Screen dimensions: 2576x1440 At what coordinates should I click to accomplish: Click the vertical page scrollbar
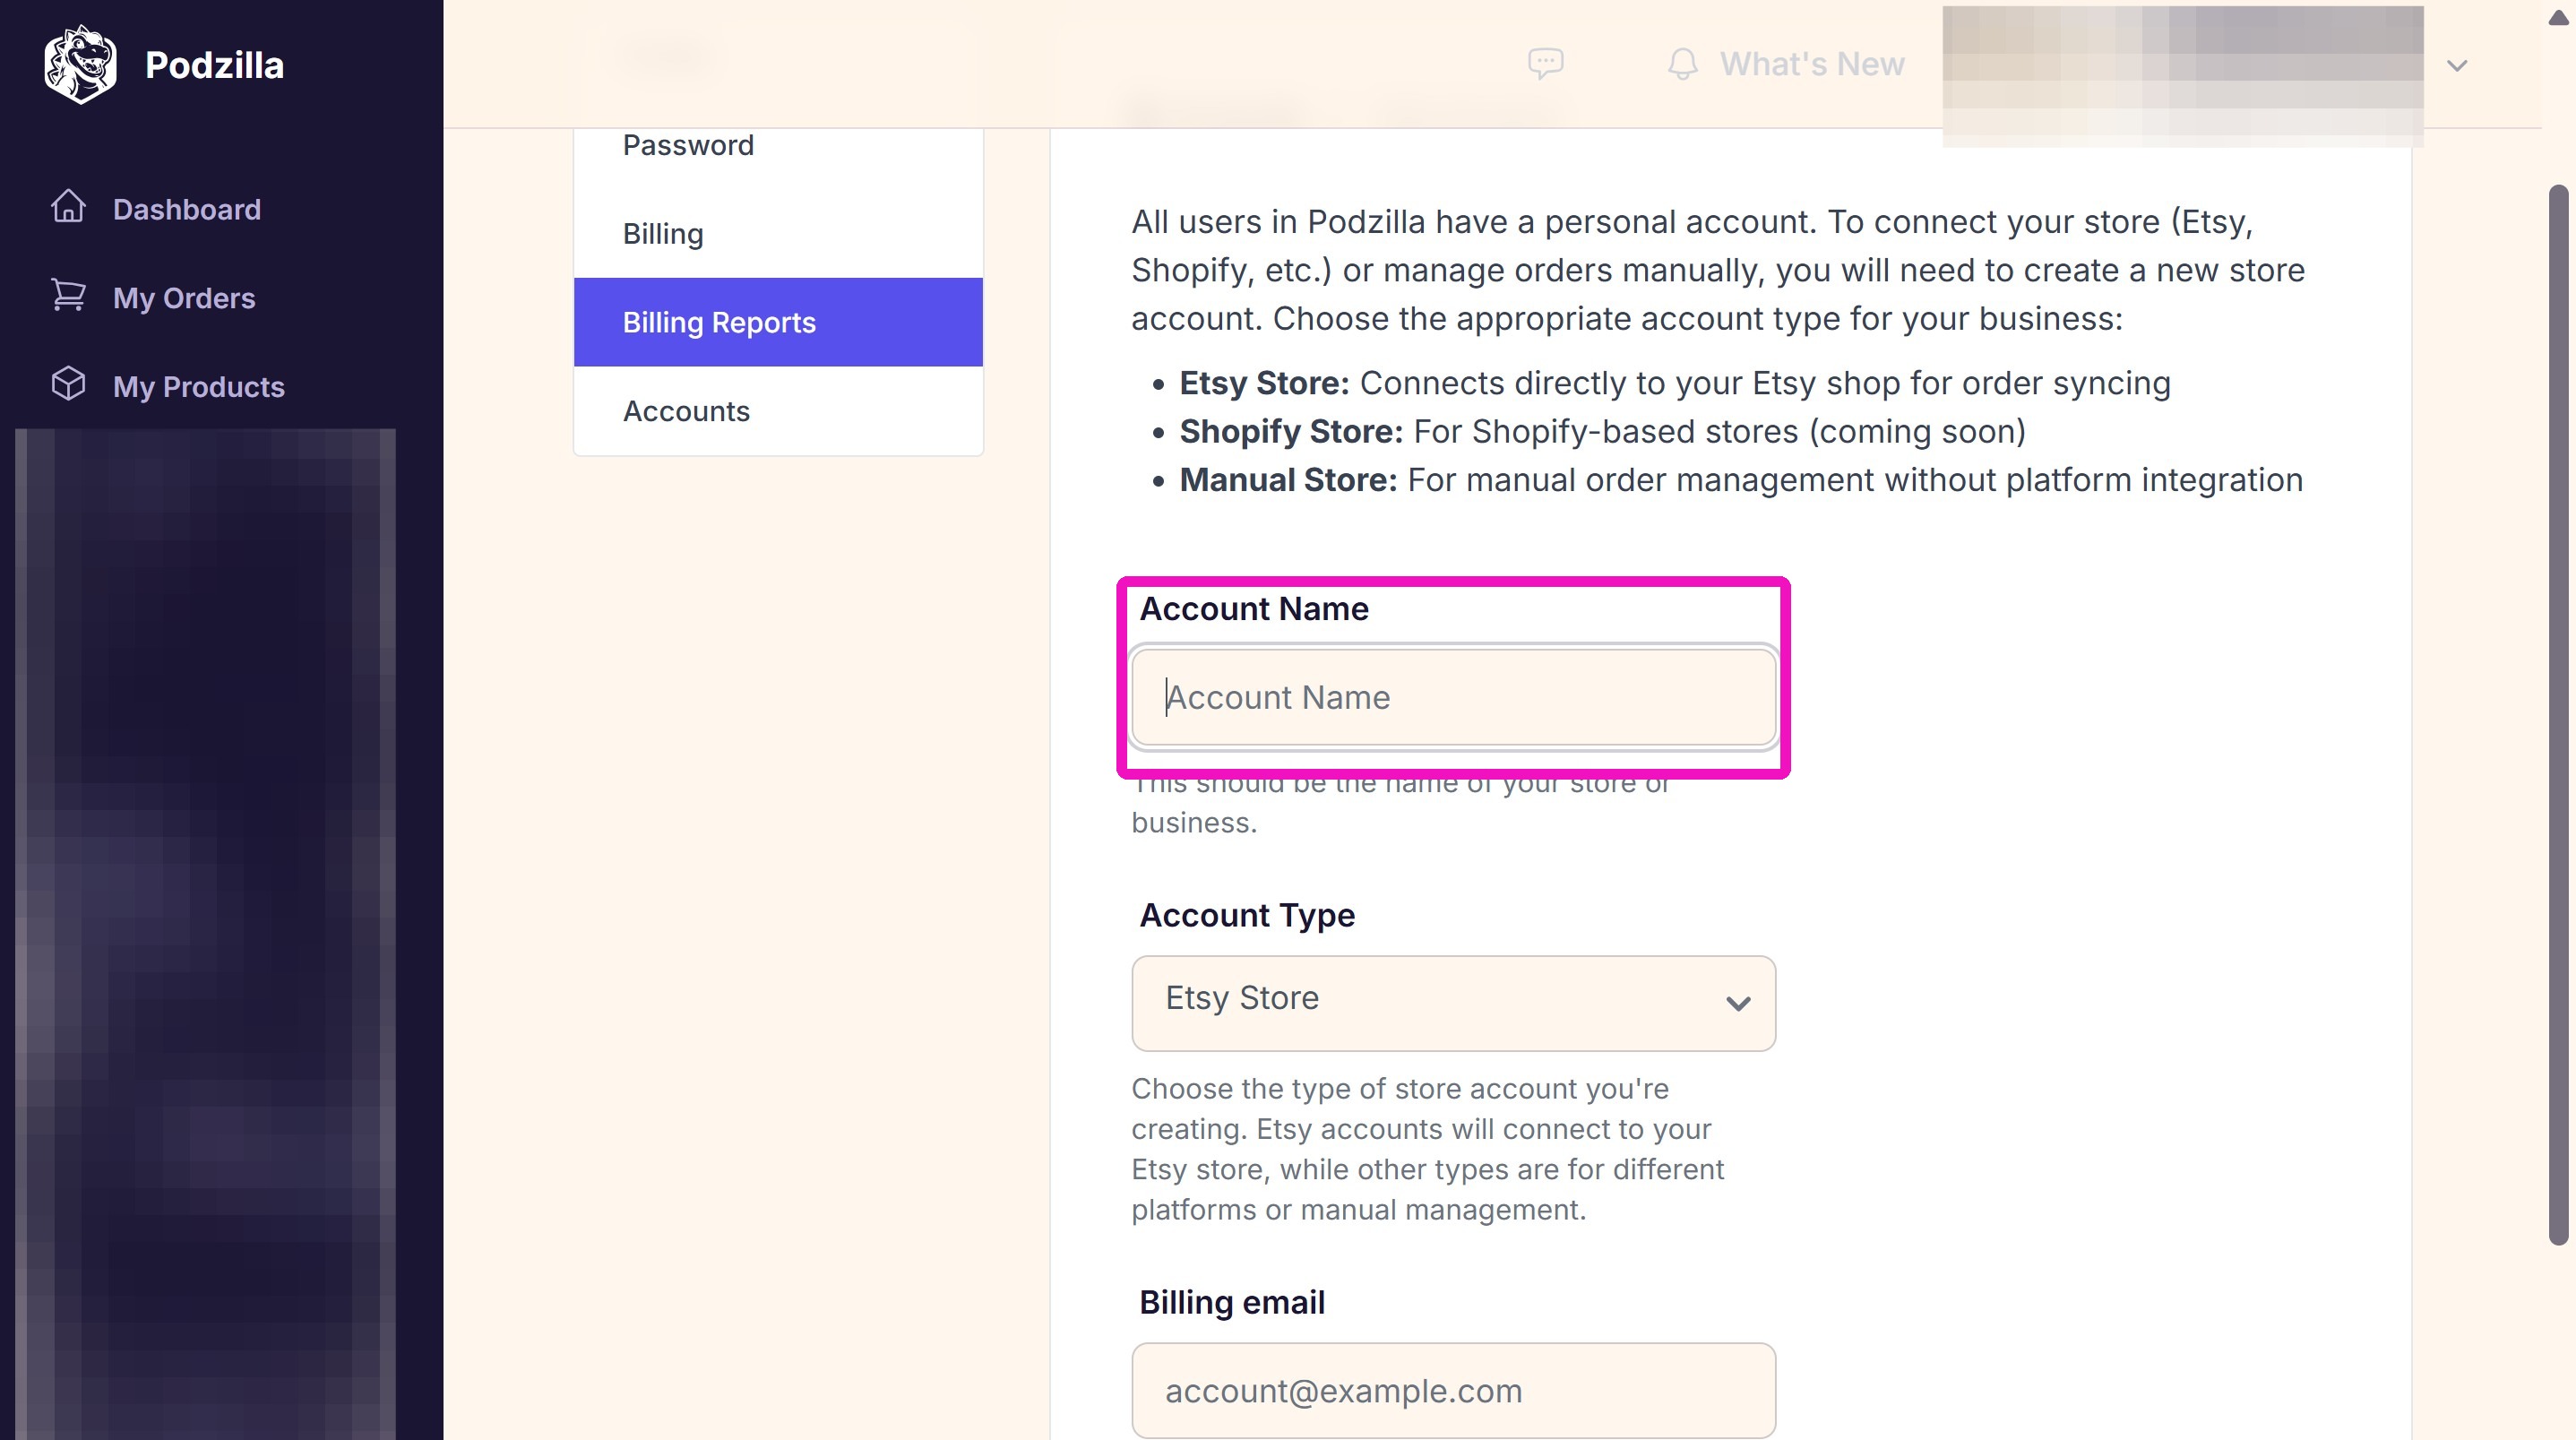2558,715
